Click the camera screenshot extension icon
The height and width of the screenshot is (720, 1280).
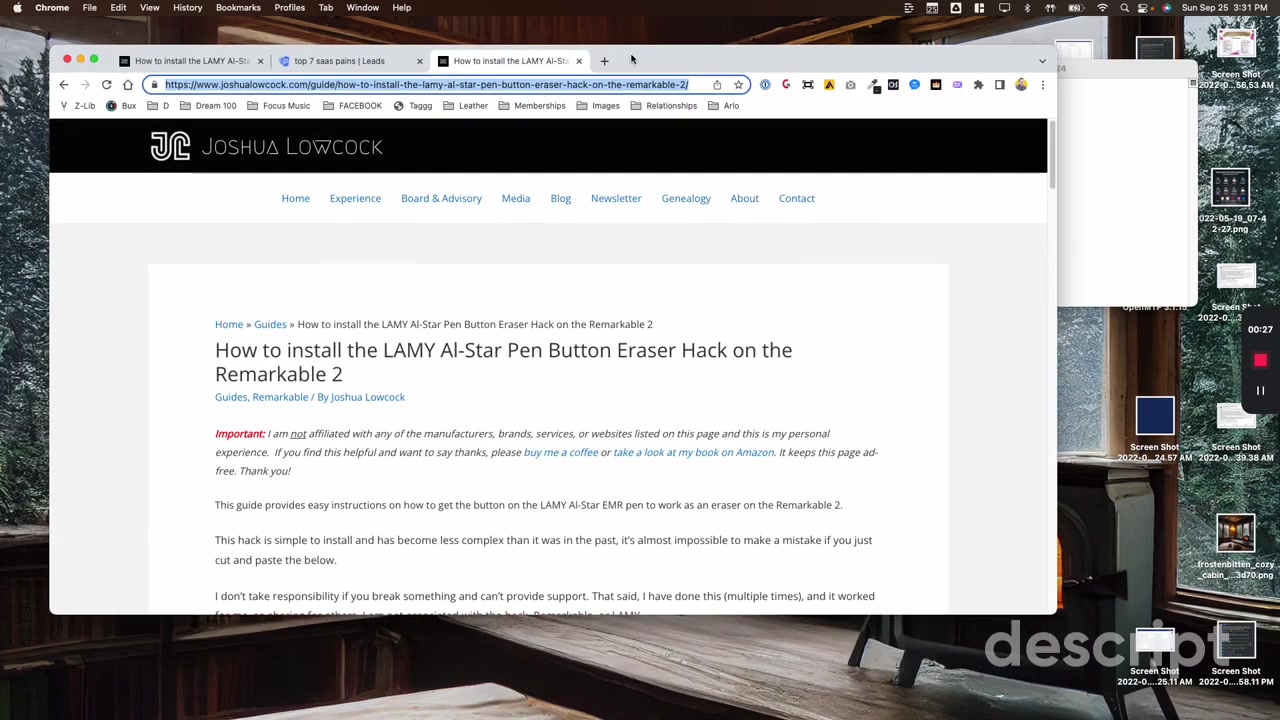point(850,85)
